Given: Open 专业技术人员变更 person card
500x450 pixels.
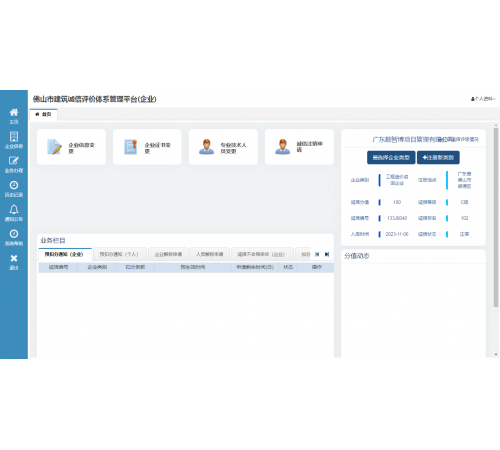Looking at the screenshot, I should [x=223, y=147].
